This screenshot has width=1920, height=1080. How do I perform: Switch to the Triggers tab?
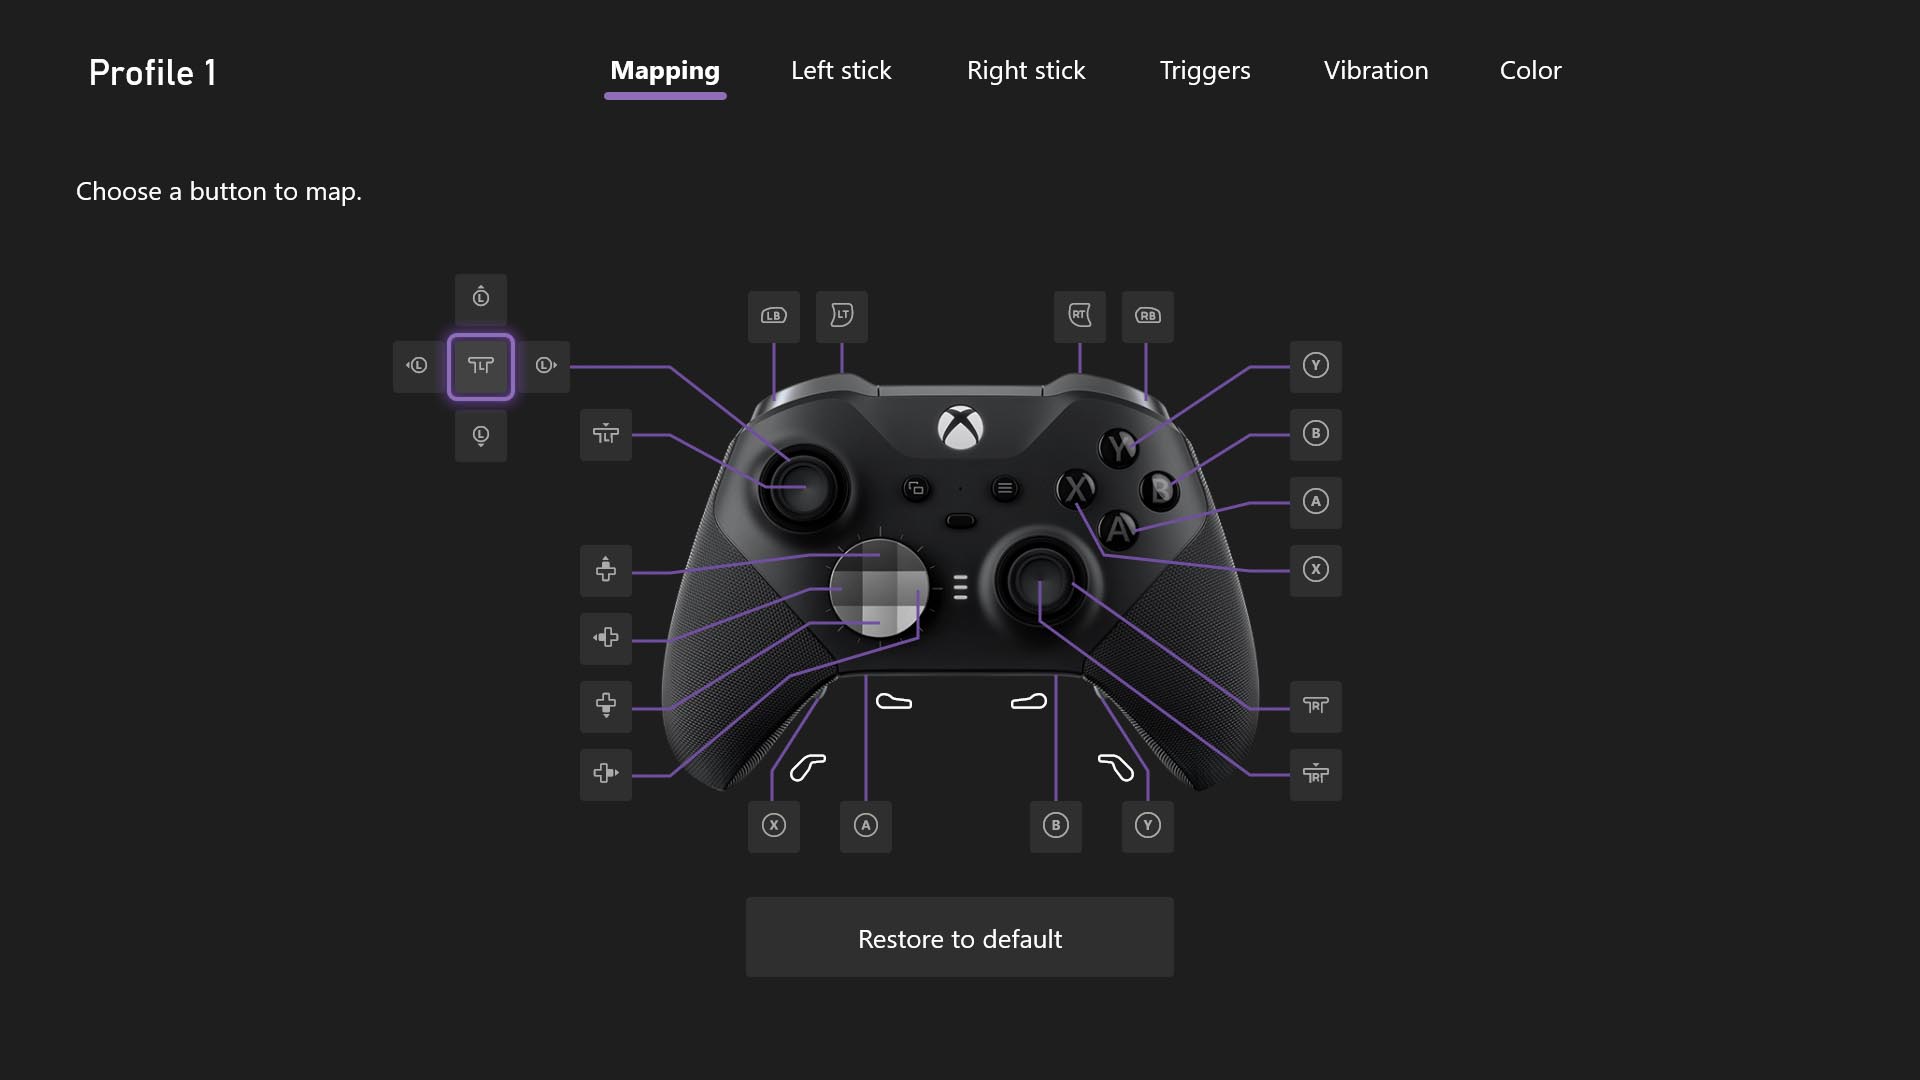(1205, 70)
